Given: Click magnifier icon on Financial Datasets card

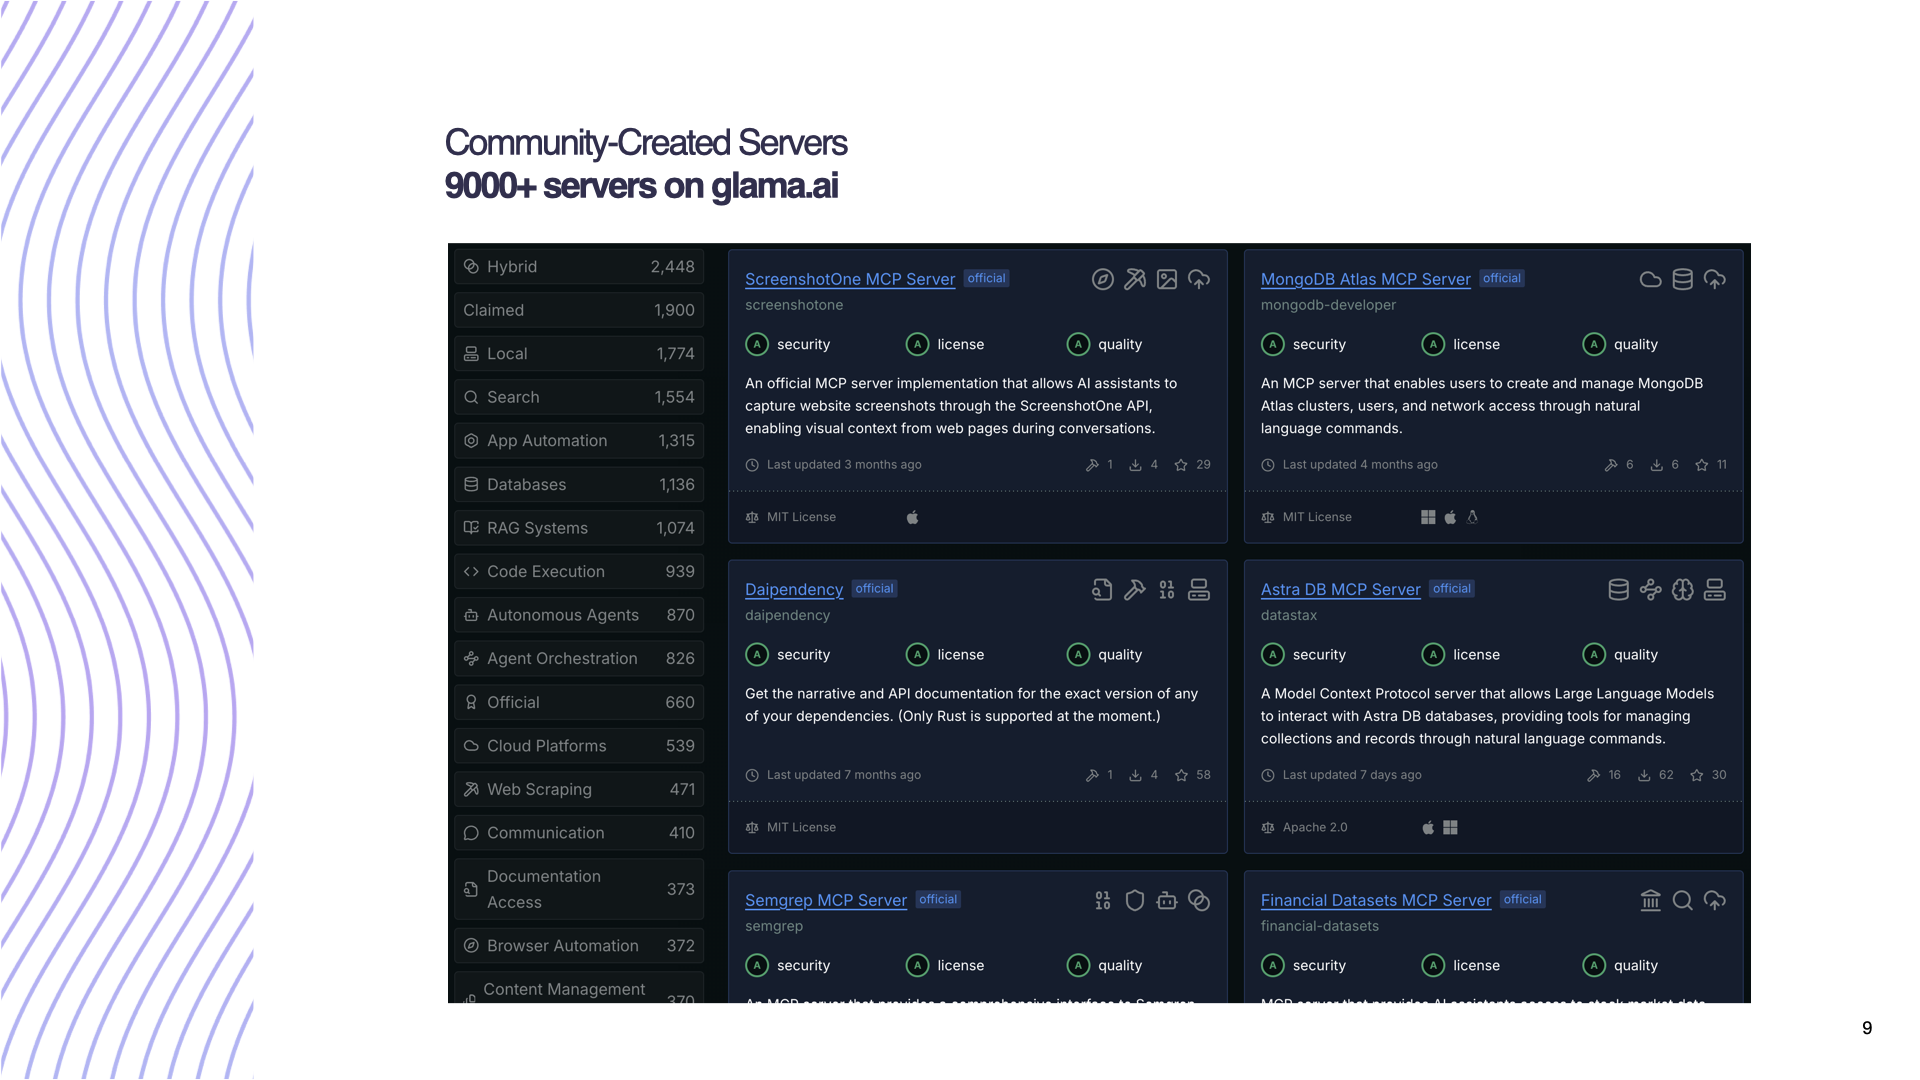Looking at the screenshot, I should pyautogui.click(x=1682, y=901).
